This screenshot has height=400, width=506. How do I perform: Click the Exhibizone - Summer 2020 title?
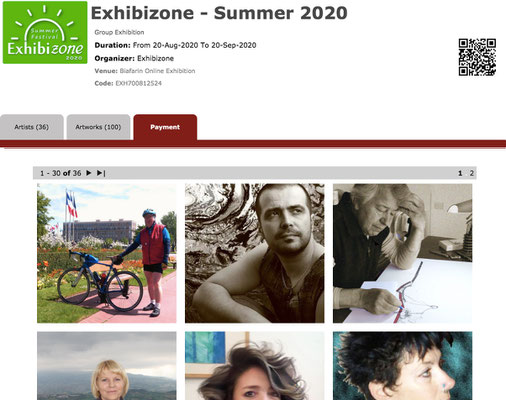pyautogui.click(x=219, y=13)
